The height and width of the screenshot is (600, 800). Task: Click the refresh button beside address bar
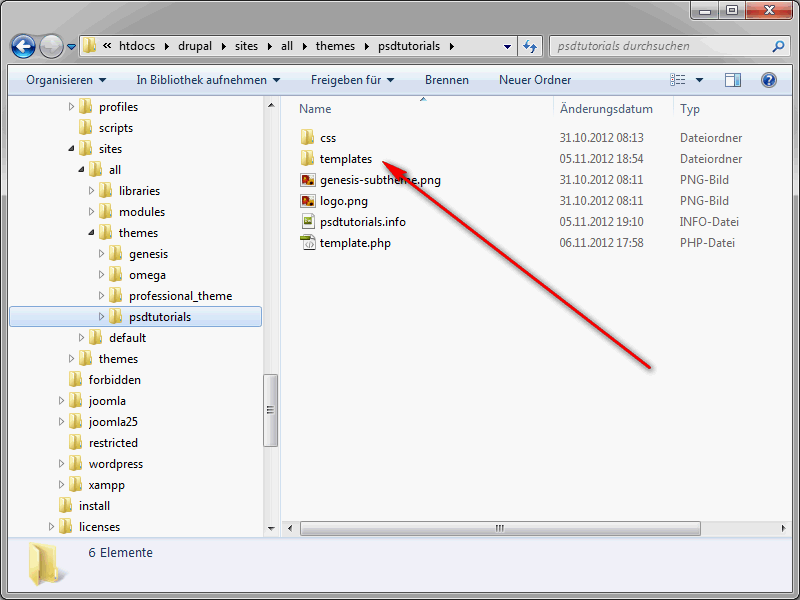530,46
